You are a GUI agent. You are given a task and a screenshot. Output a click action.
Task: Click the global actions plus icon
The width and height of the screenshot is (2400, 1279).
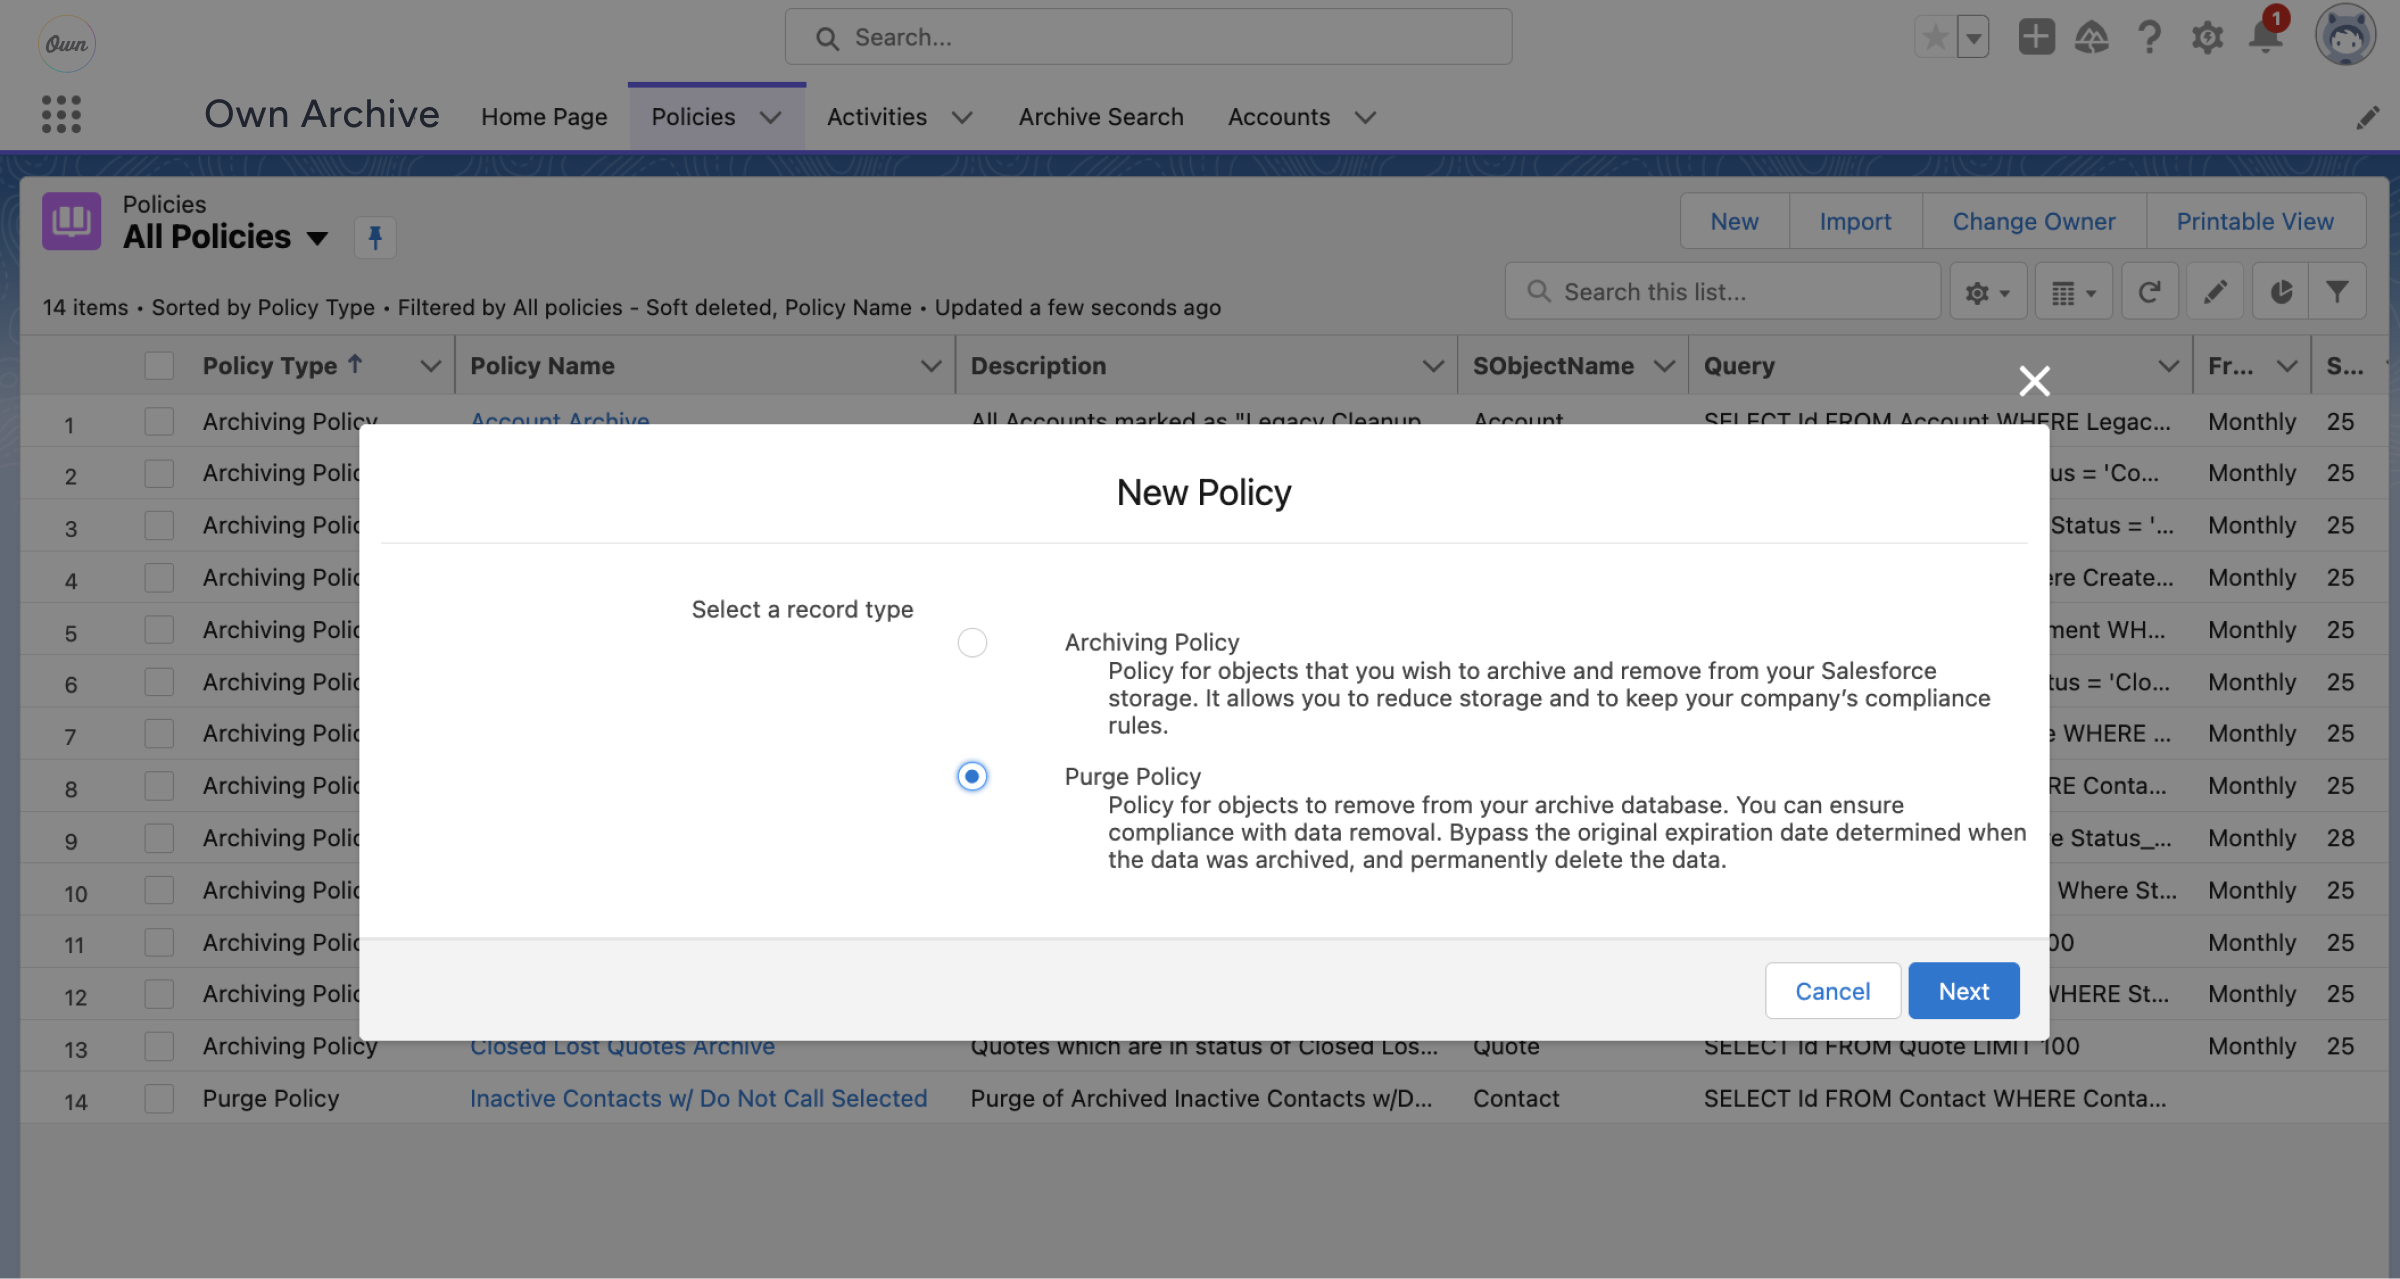[x=2035, y=38]
